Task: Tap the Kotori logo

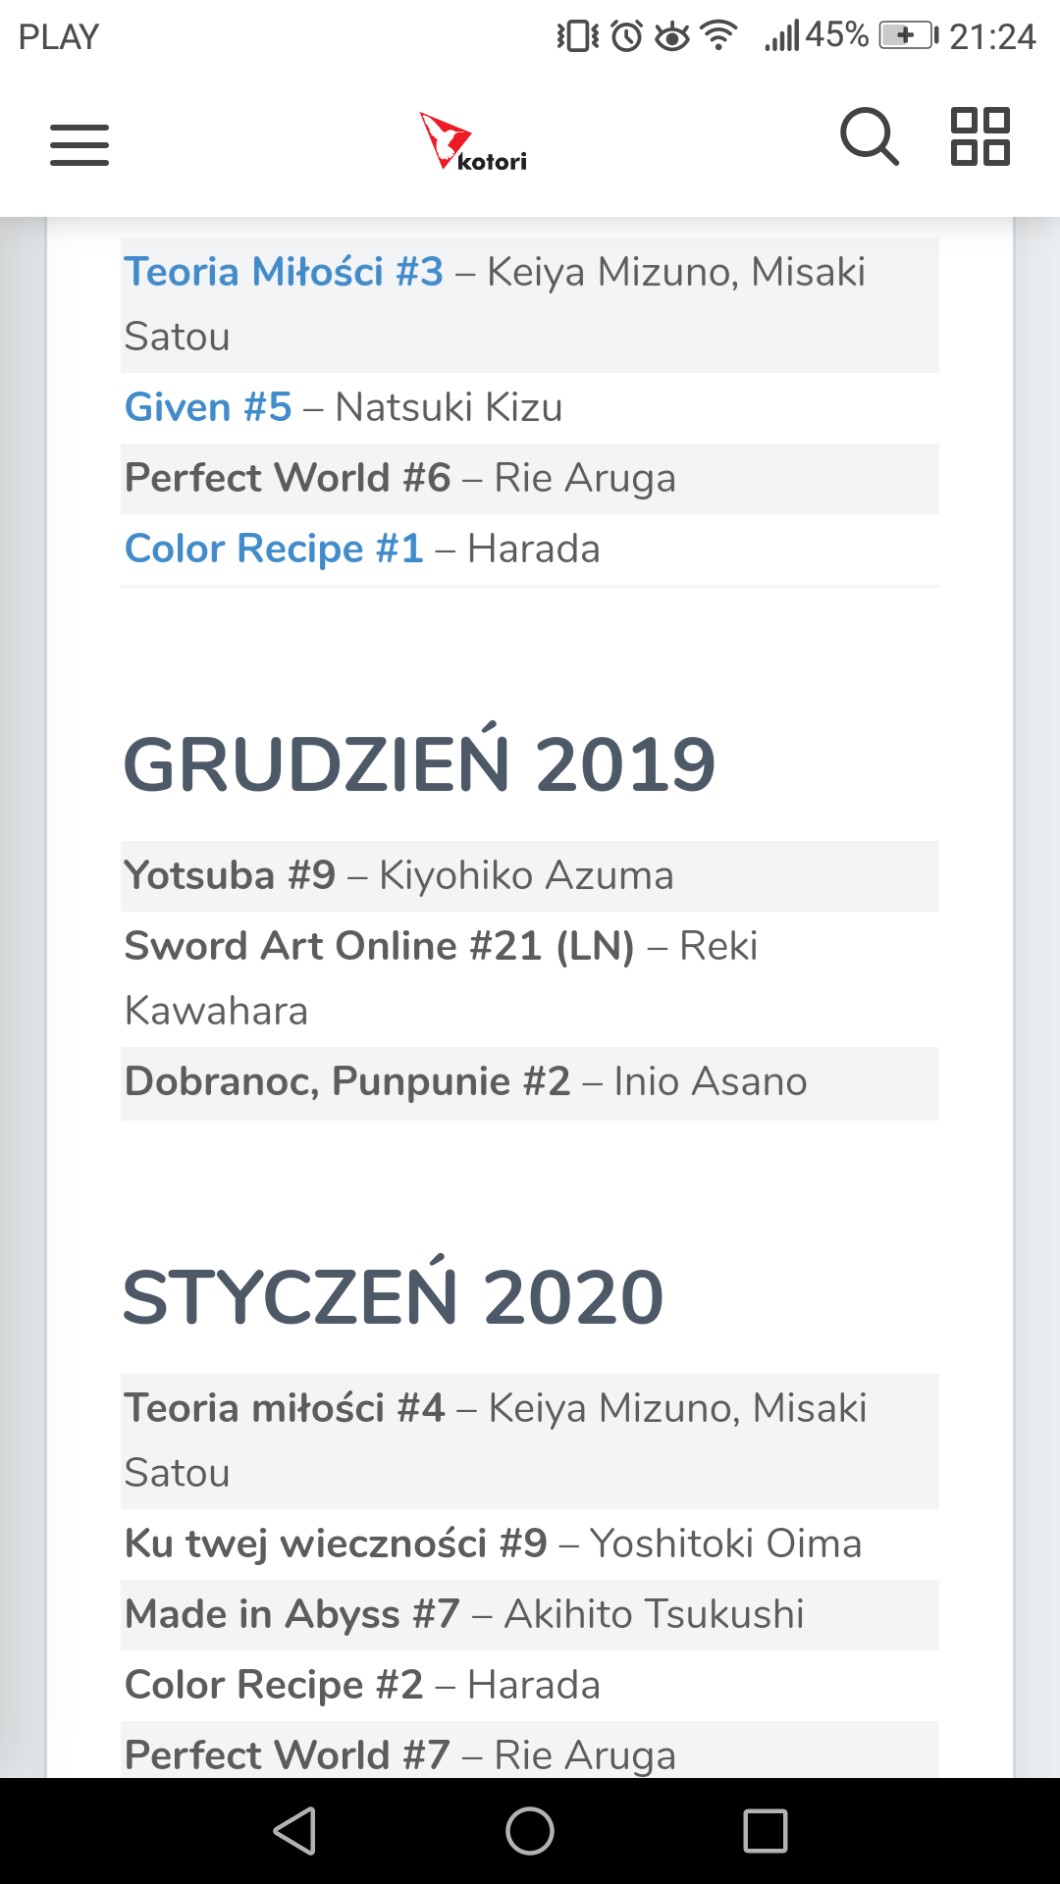Action: [x=473, y=142]
